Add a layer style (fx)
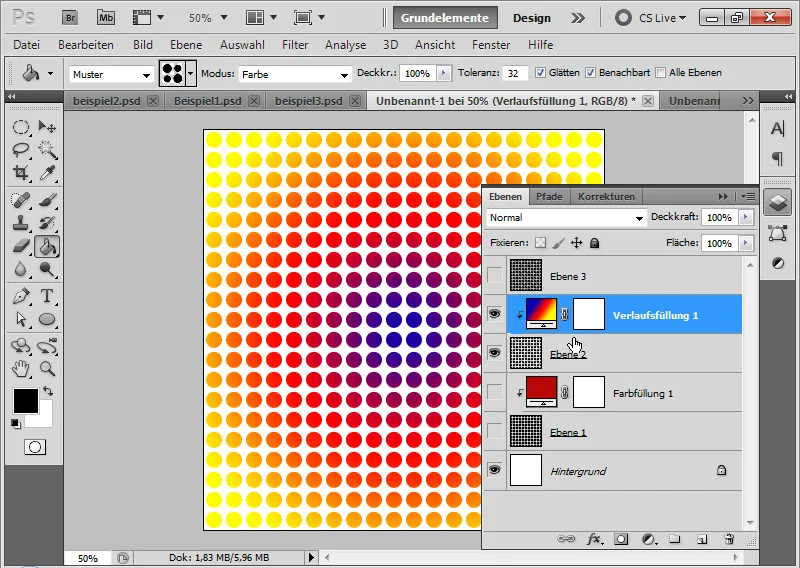The width and height of the screenshot is (800, 568). pos(594,539)
